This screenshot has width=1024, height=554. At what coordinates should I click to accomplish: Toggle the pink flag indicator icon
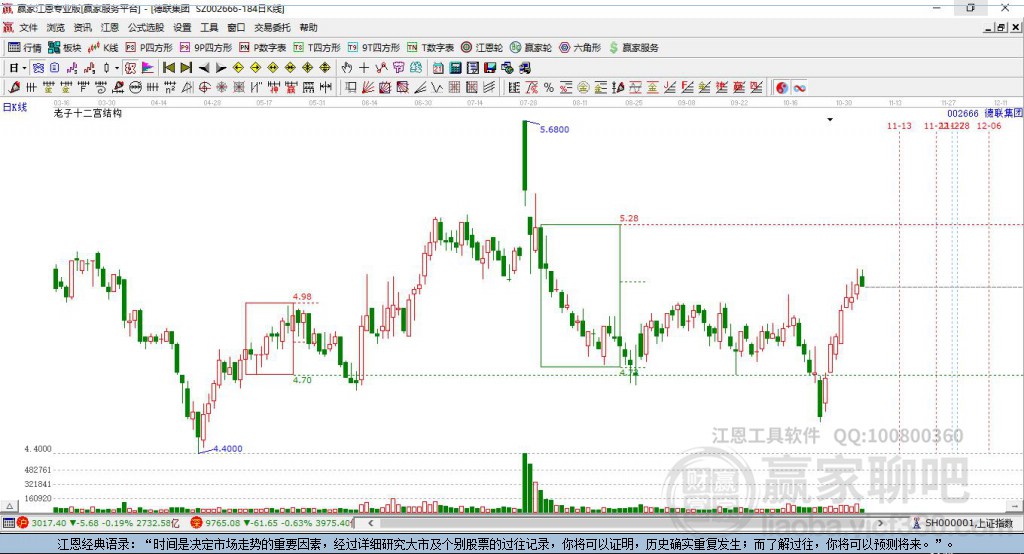coord(148,67)
